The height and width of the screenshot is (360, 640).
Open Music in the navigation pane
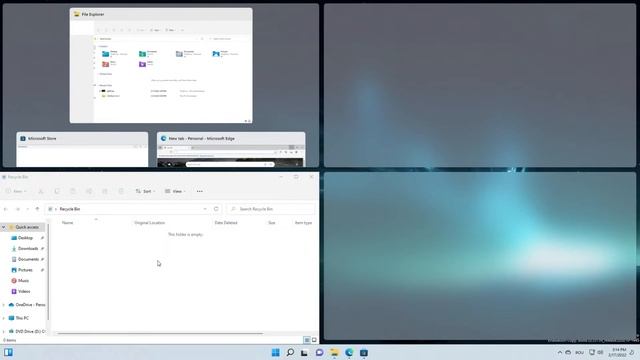[23, 281]
